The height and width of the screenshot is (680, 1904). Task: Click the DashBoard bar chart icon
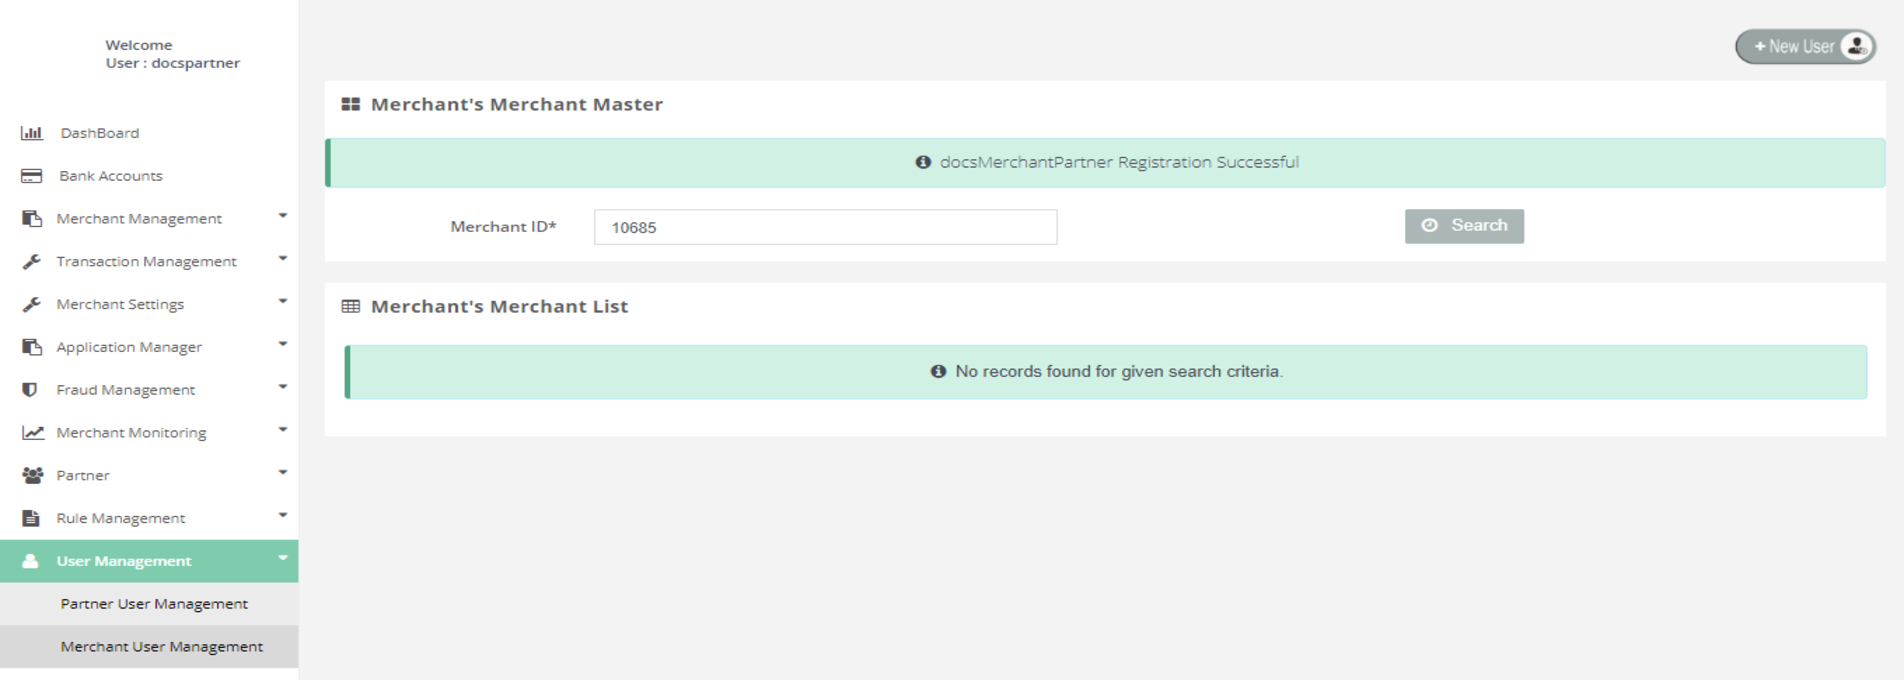pos(32,133)
